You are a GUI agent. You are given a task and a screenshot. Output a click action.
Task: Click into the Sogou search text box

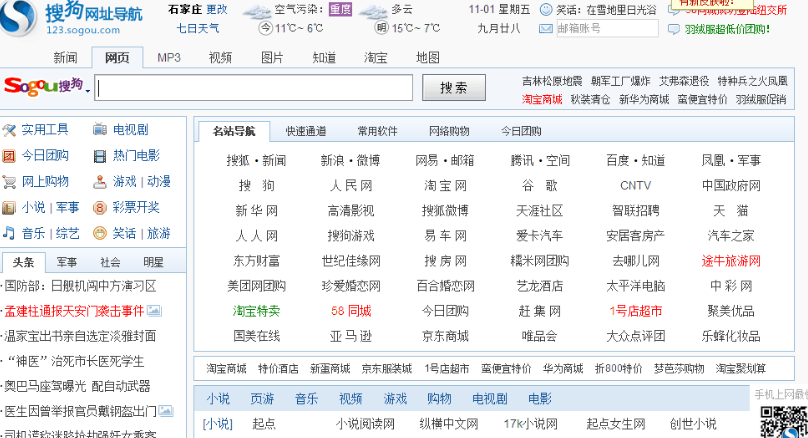point(254,88)
